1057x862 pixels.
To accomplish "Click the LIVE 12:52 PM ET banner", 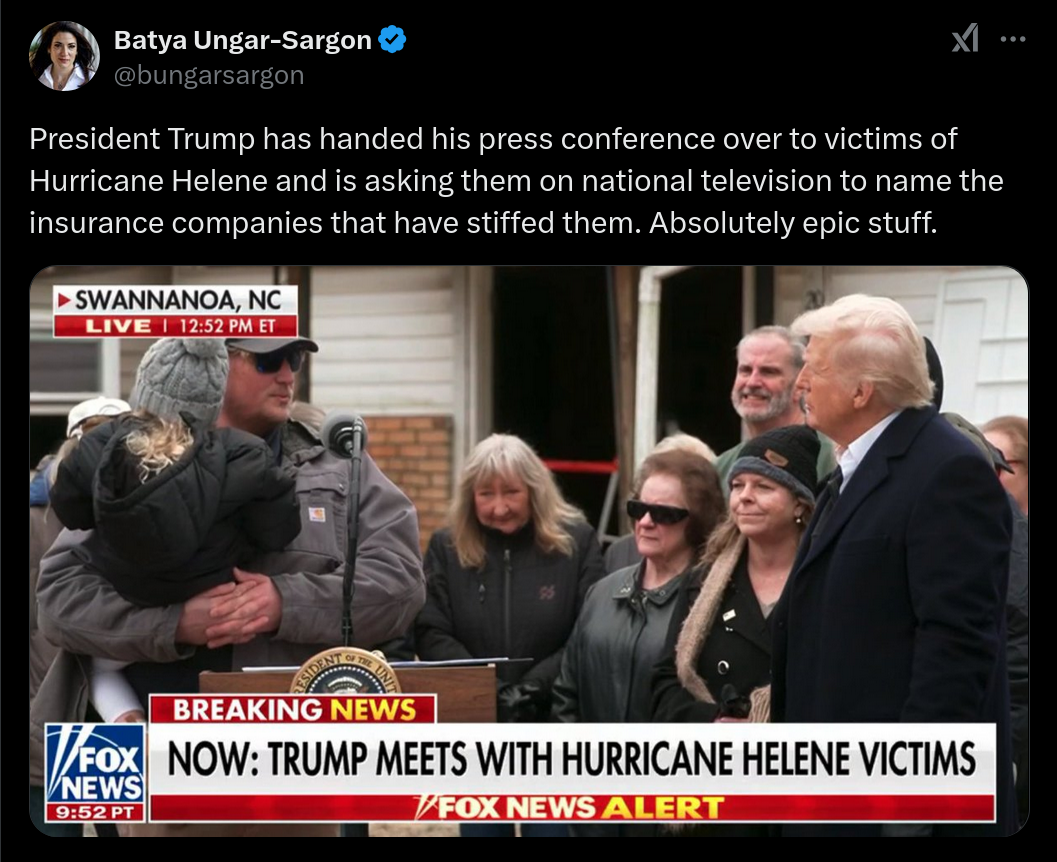I will point(175,326).
